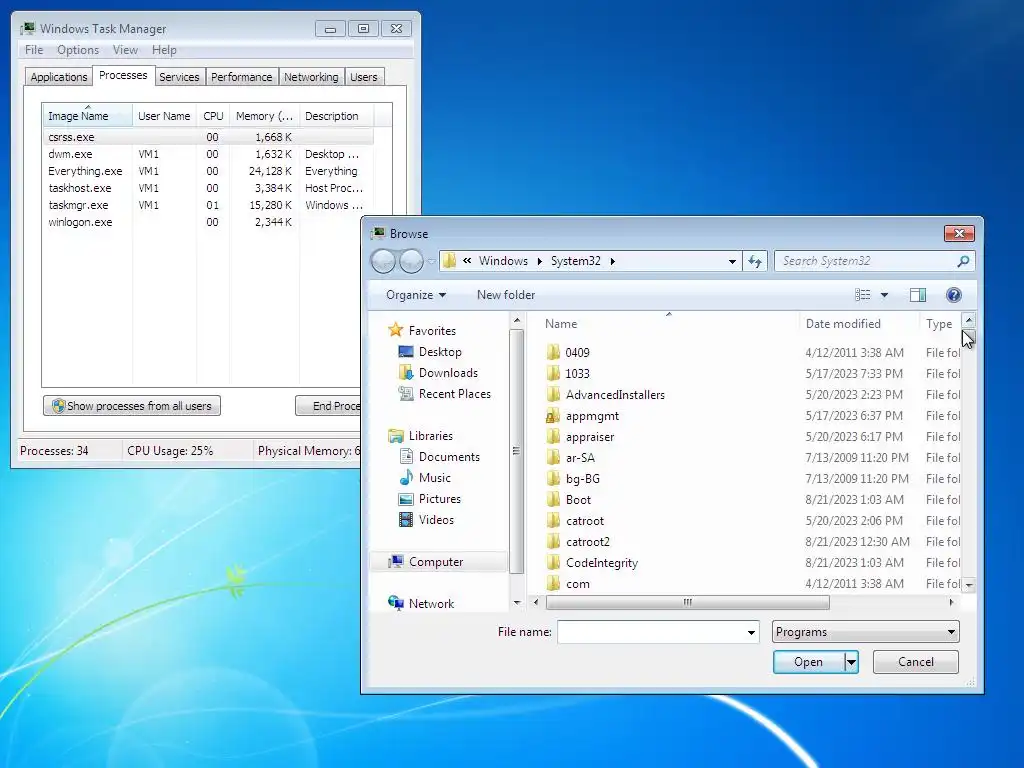Close the Browse dialog

959,233
